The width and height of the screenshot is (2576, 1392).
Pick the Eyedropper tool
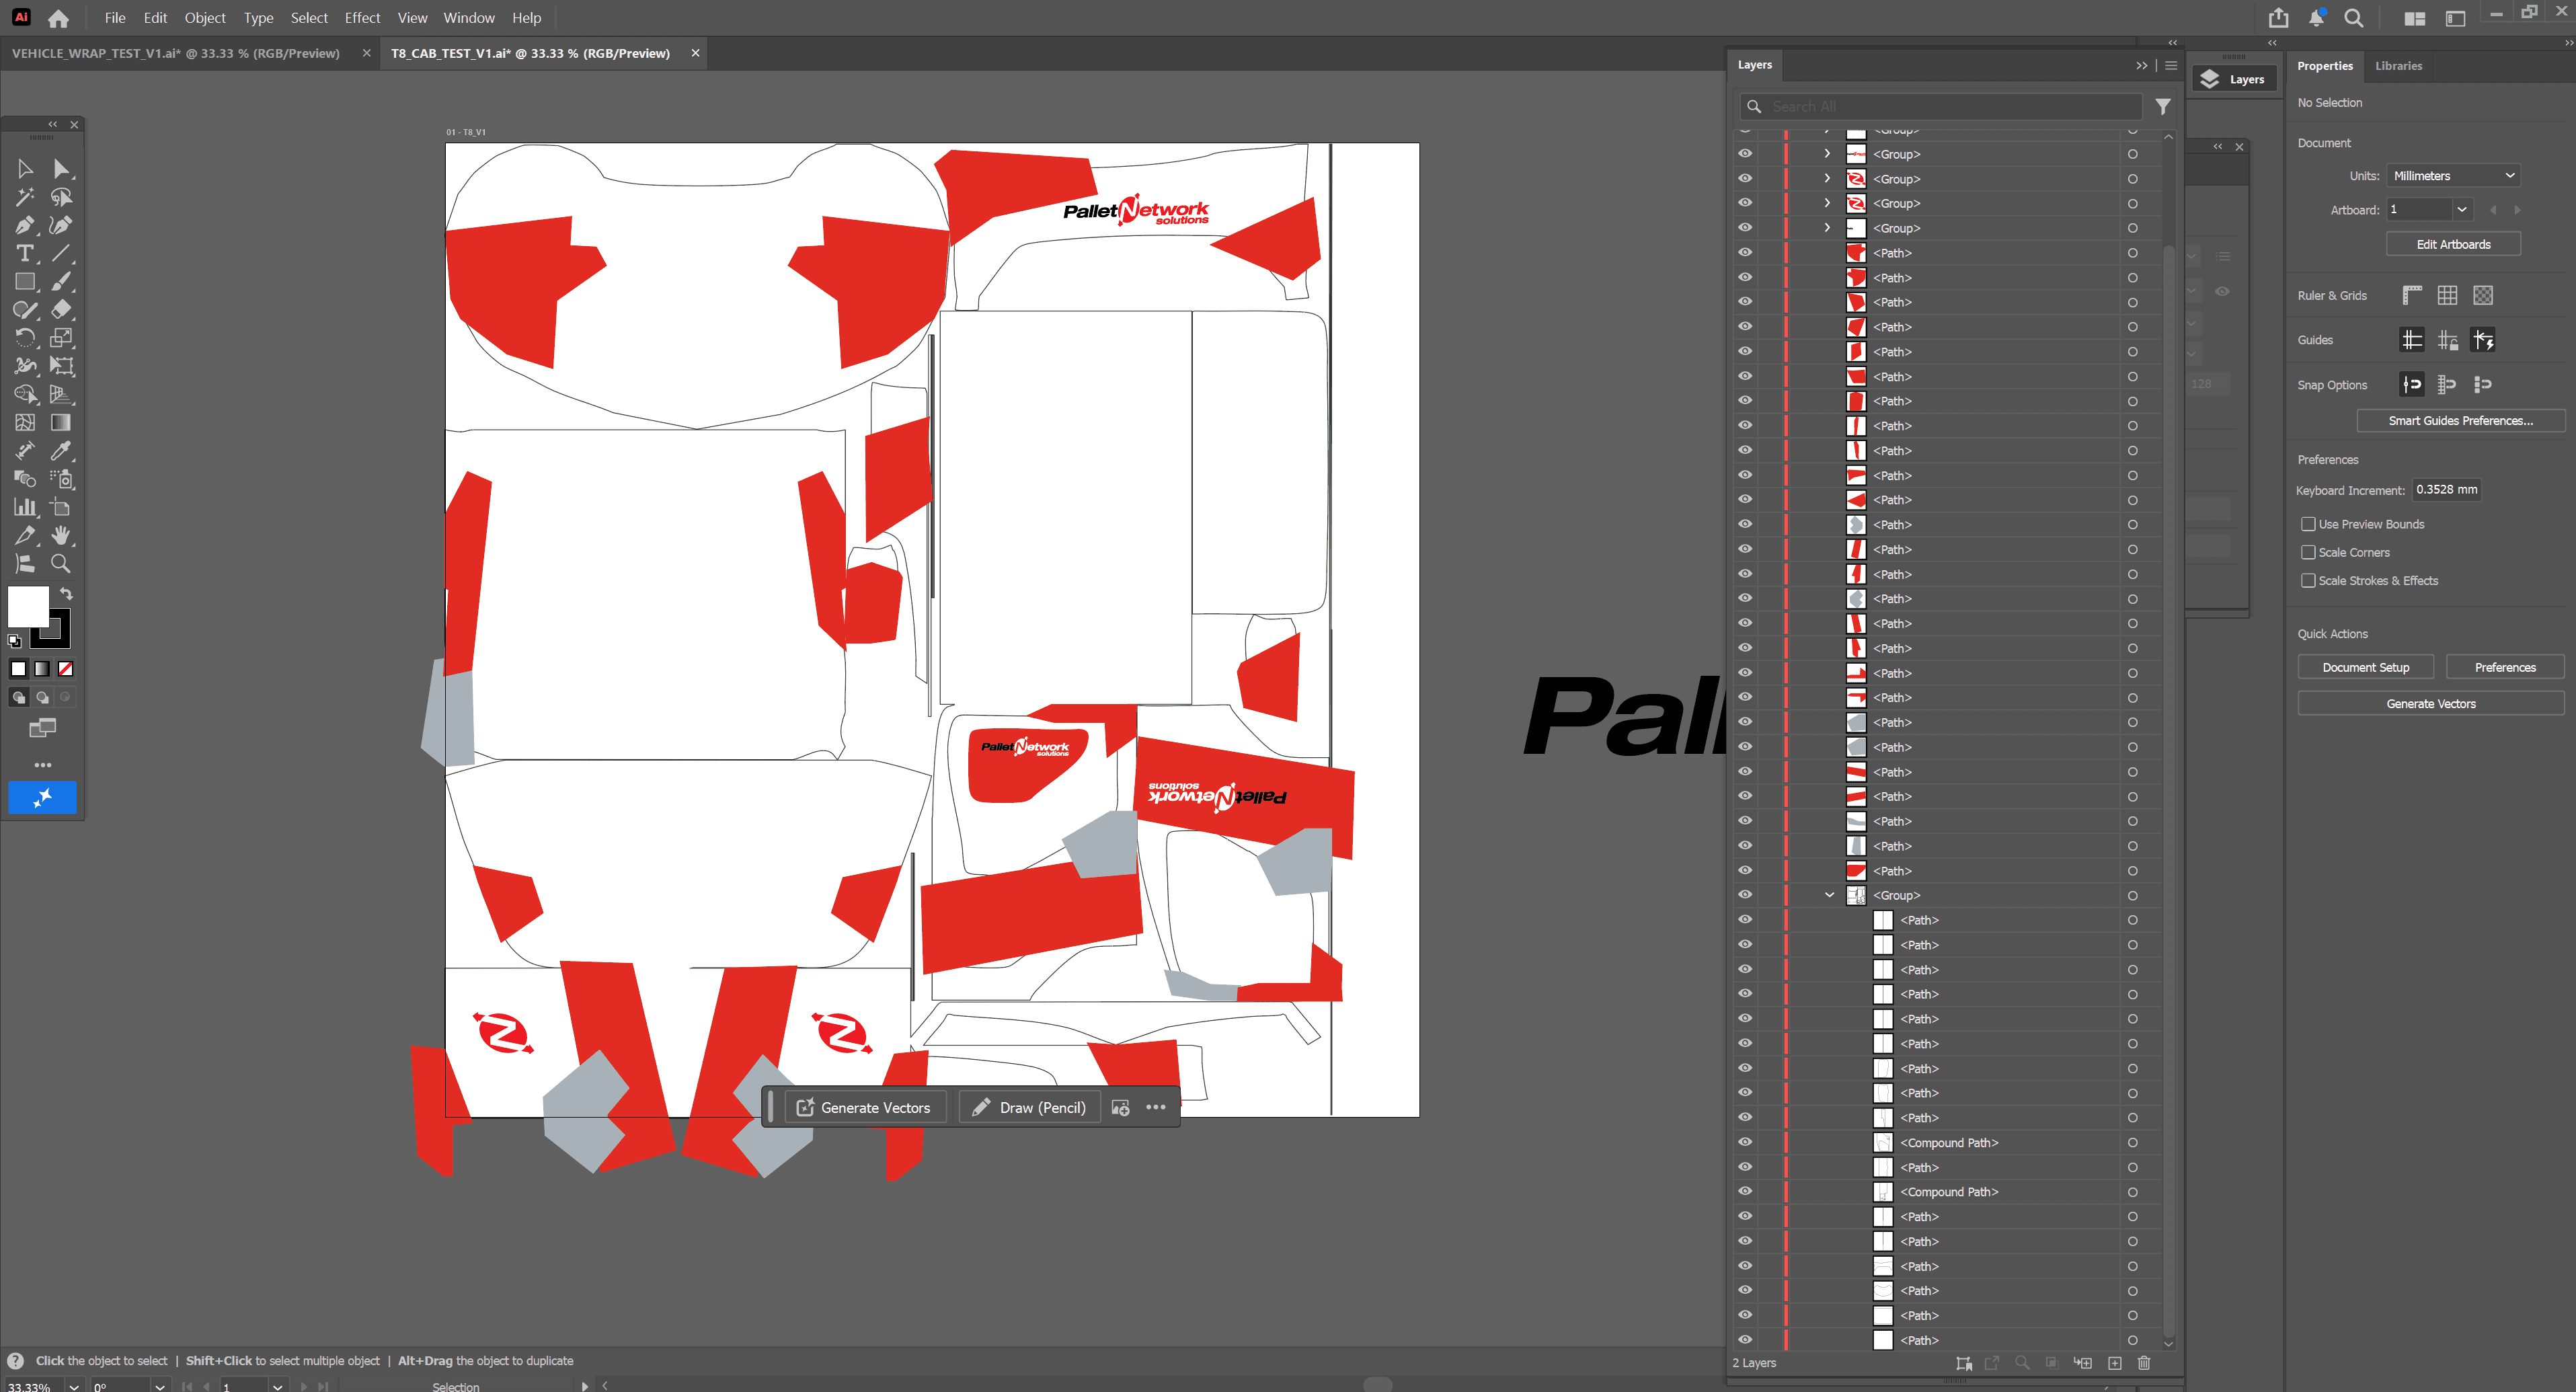point(61,451)
